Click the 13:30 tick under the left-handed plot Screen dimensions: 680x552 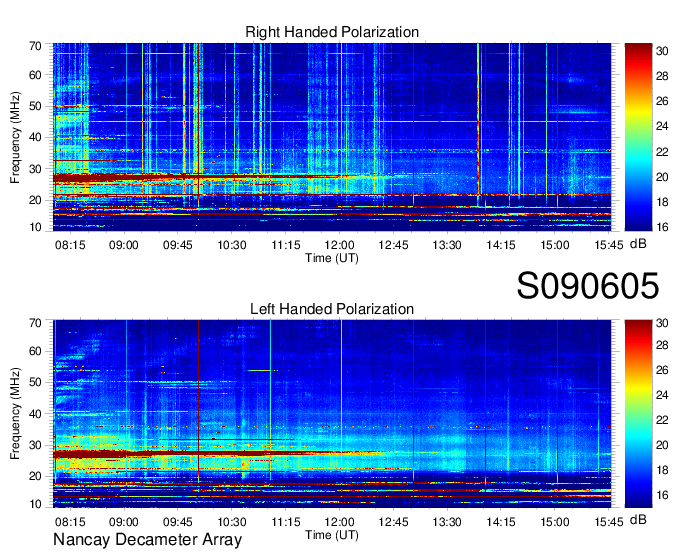click(x=447, y=522)
